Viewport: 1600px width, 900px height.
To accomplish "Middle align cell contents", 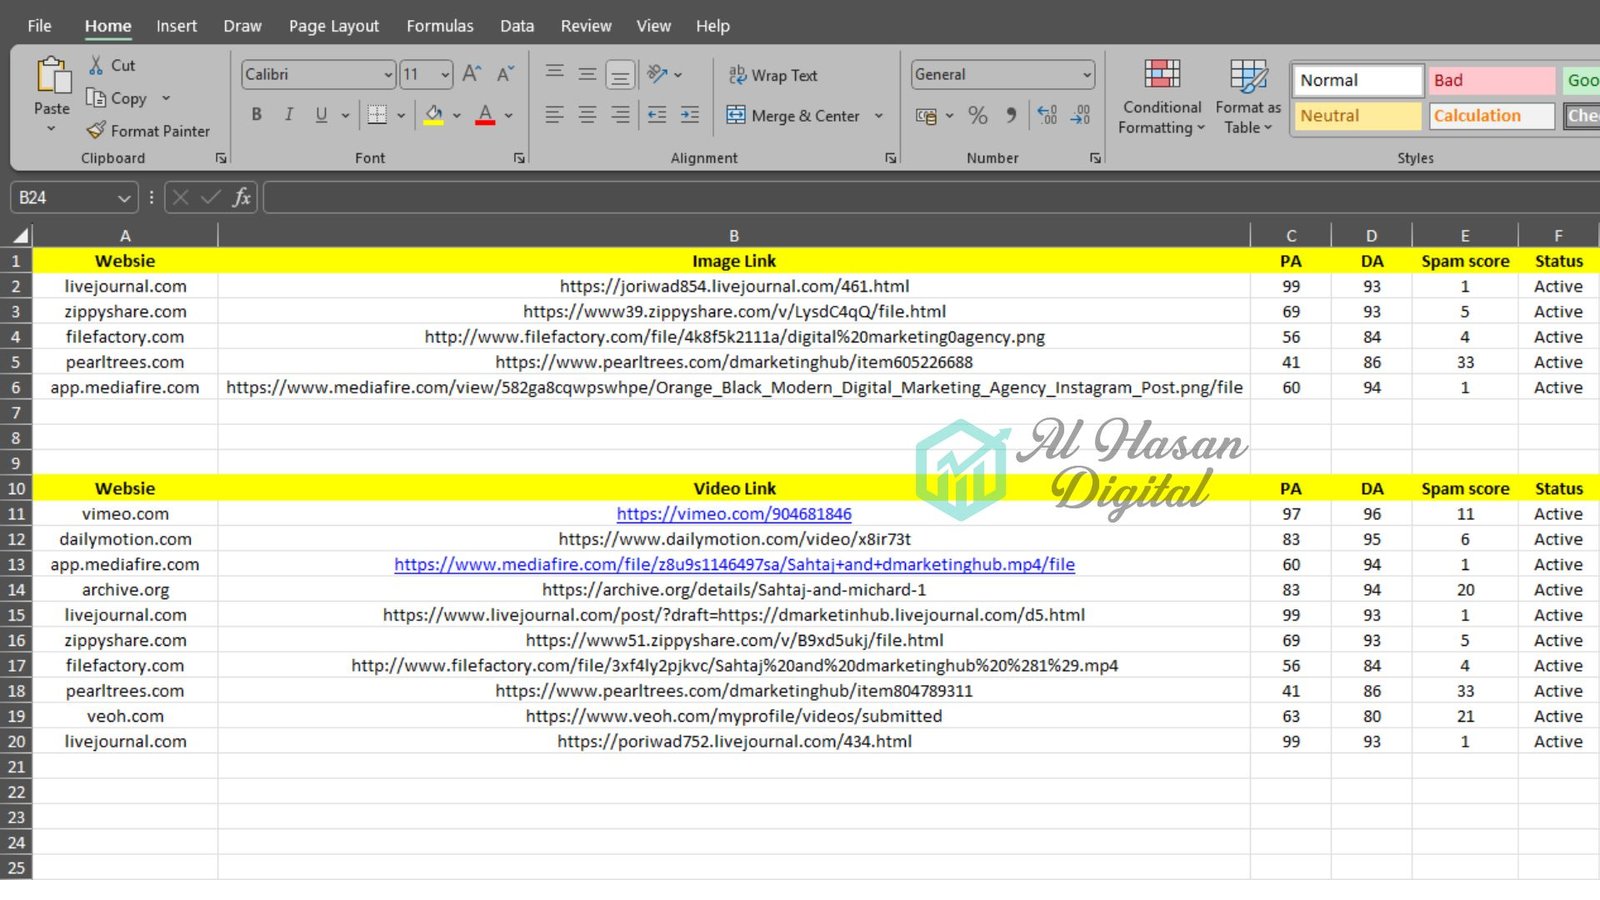I will [587, 73].
